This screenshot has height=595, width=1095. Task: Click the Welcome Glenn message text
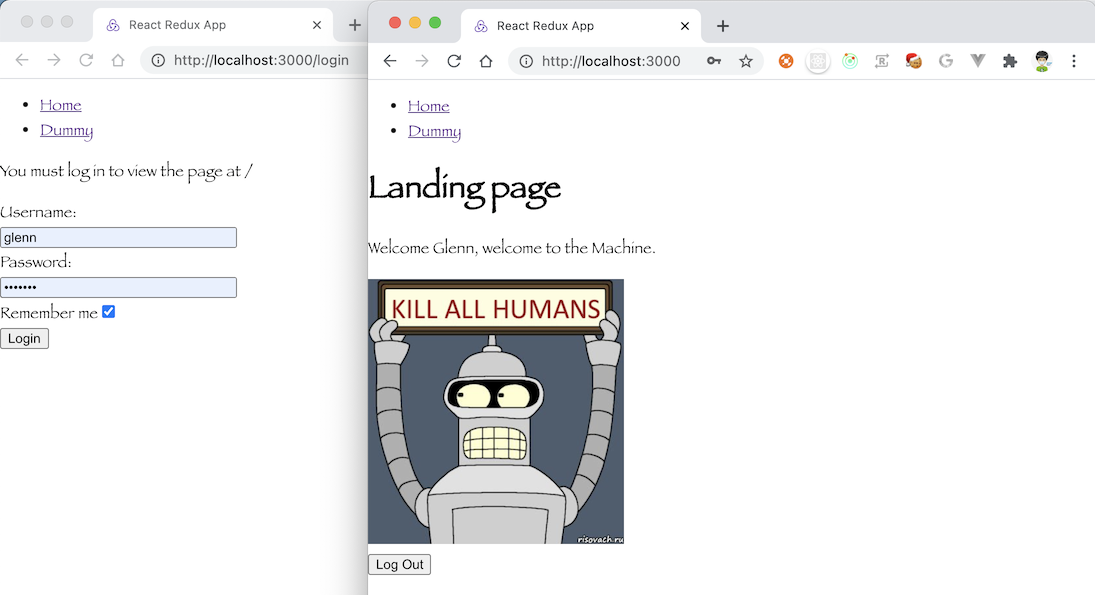(x=512, y=248)
